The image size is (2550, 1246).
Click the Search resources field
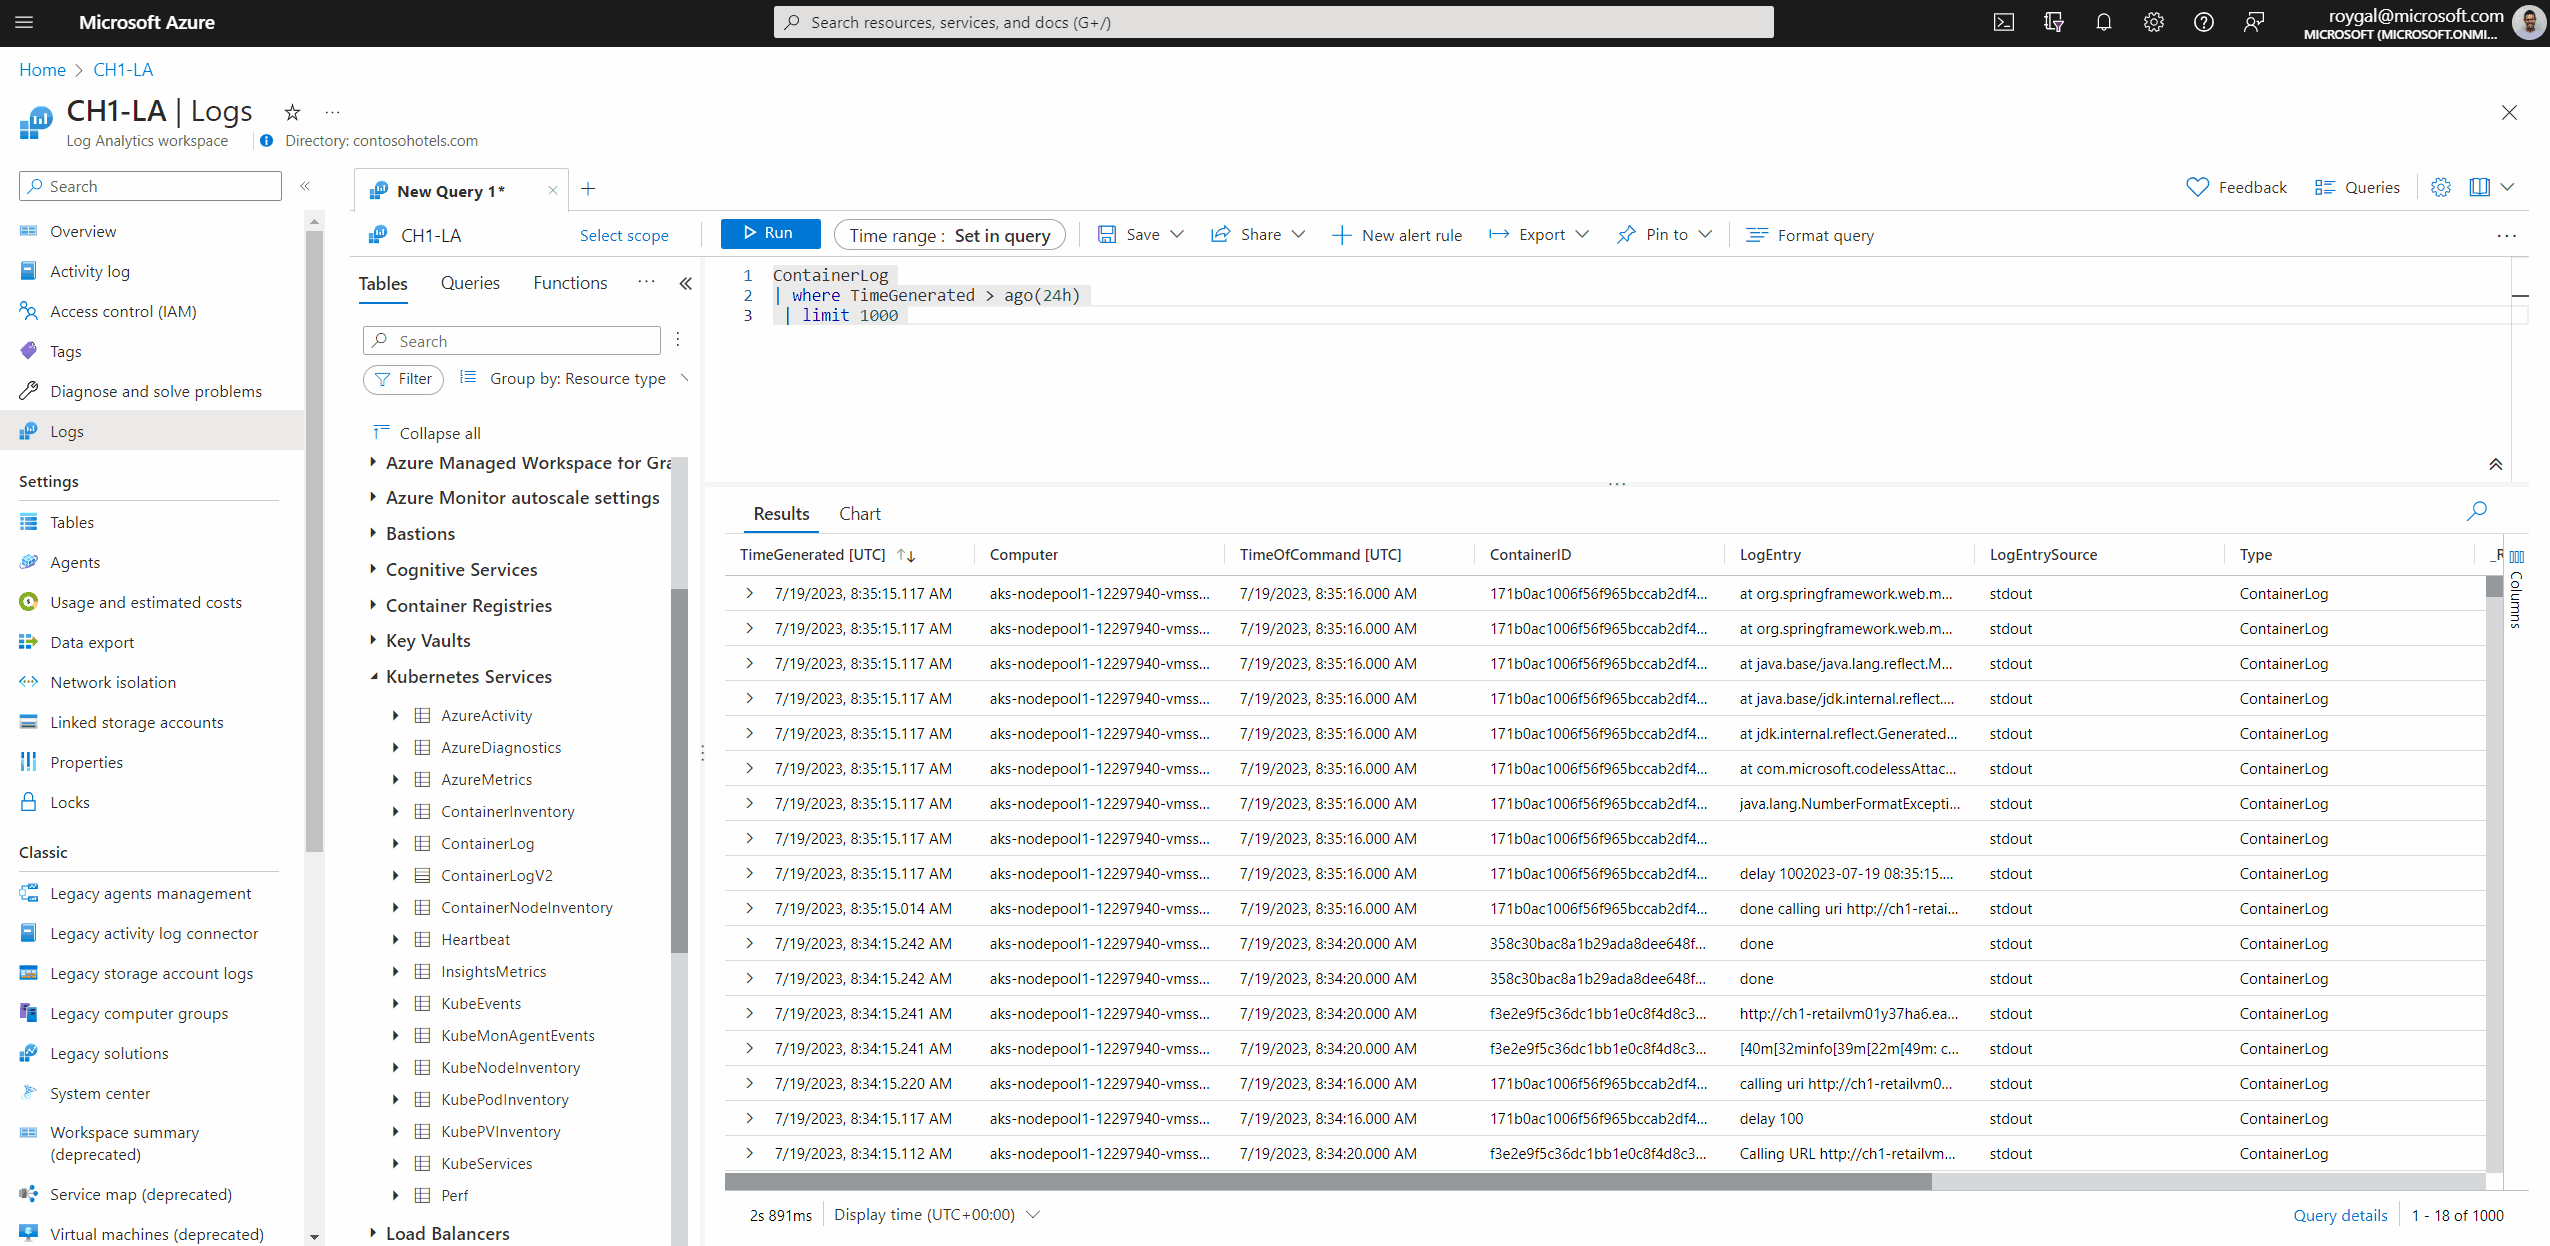(x=1273, y=22)
